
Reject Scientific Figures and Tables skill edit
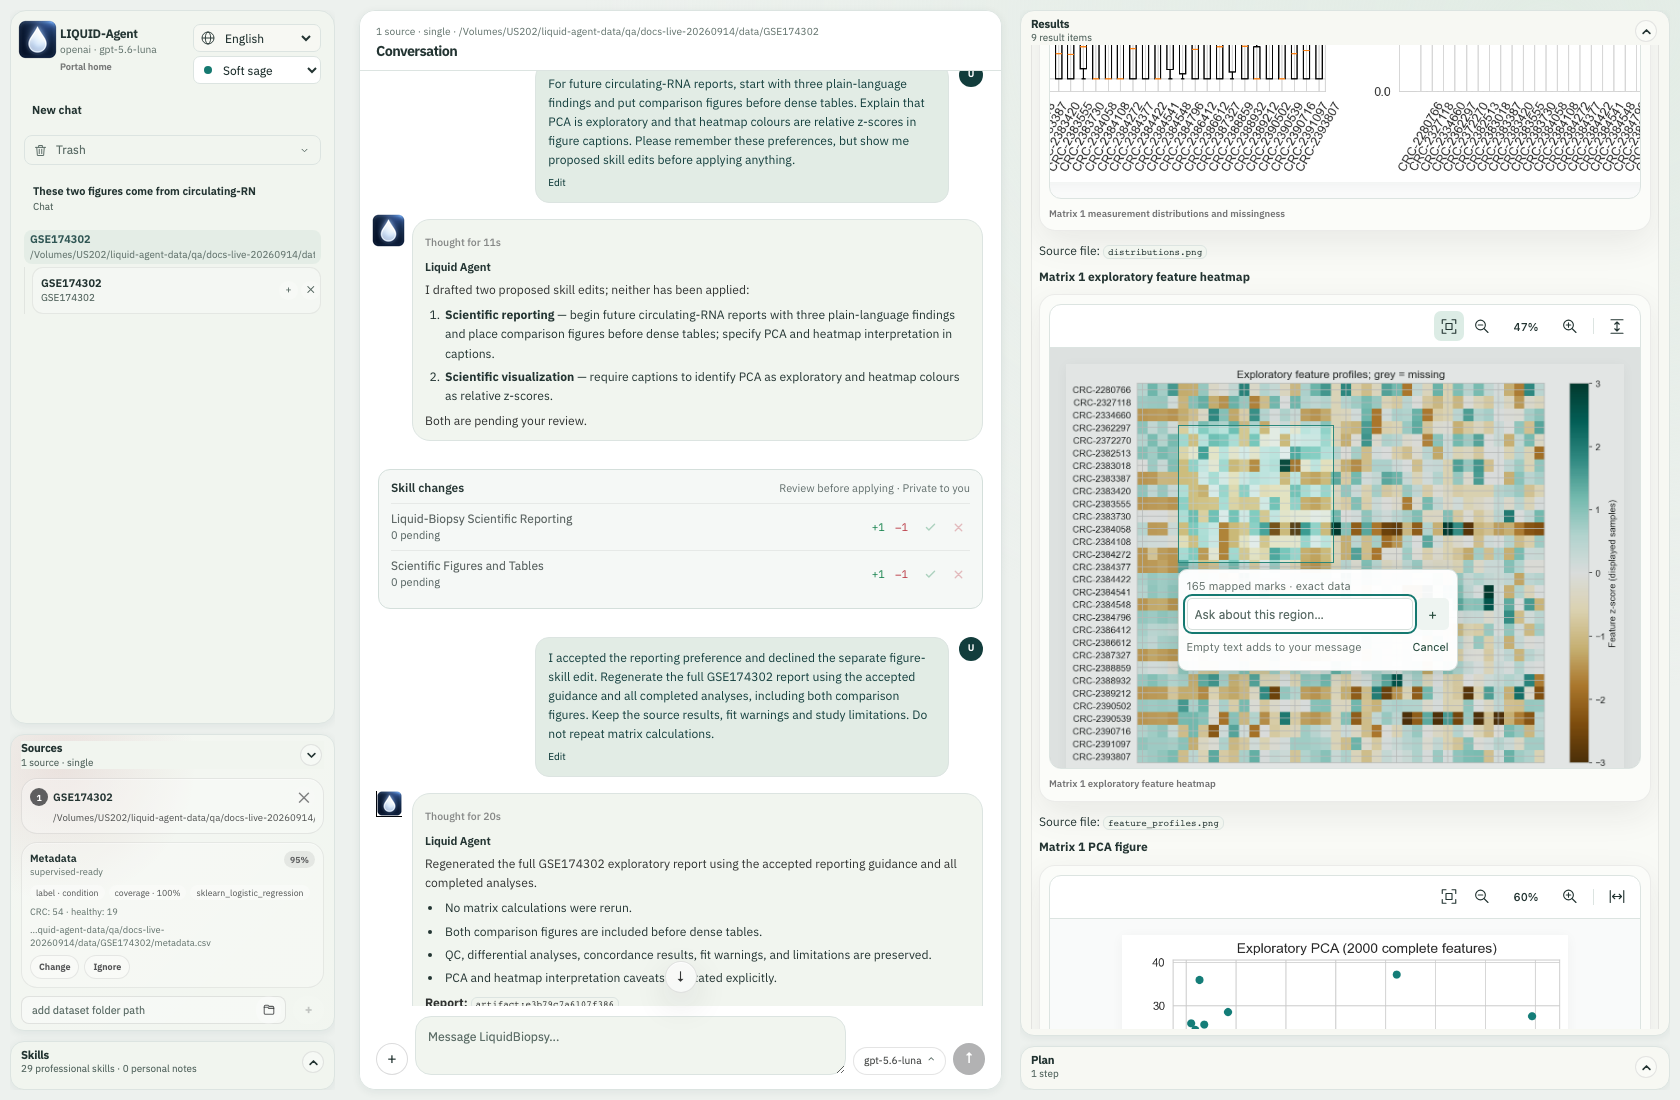[x=958, y=574]
